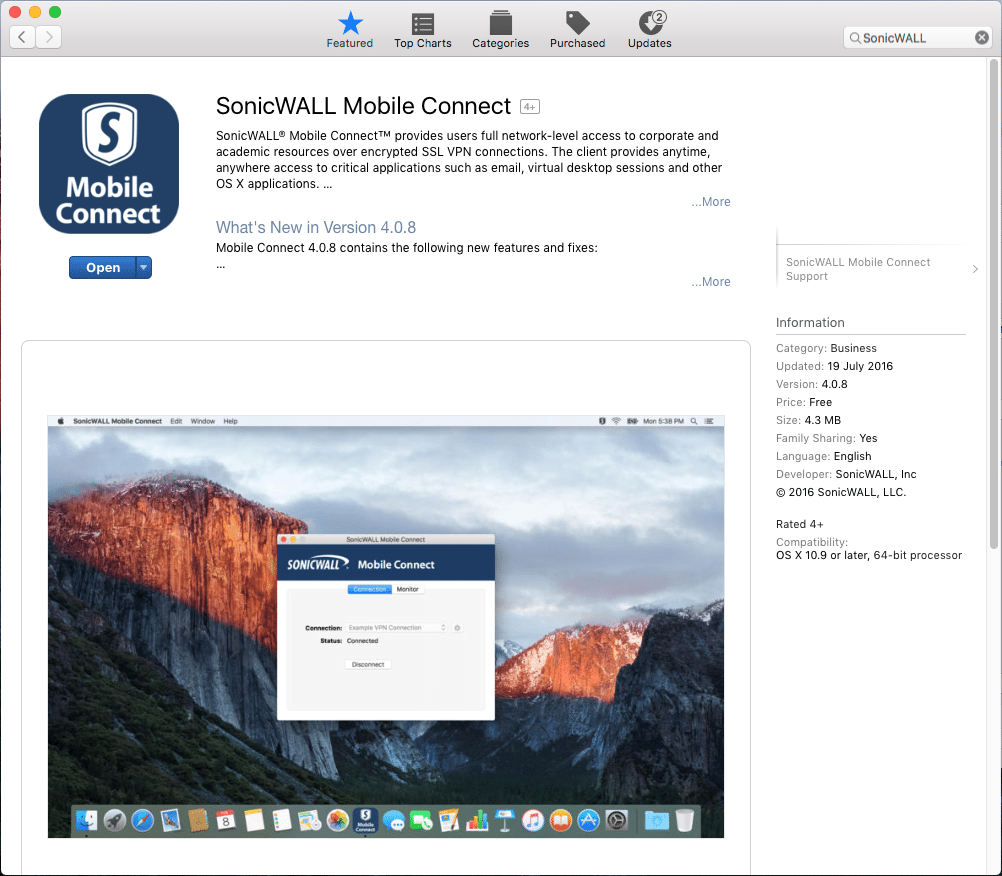Navigate back with the left arrow
The height and width of the screenshot is (876, 1002).
point(22,37)
